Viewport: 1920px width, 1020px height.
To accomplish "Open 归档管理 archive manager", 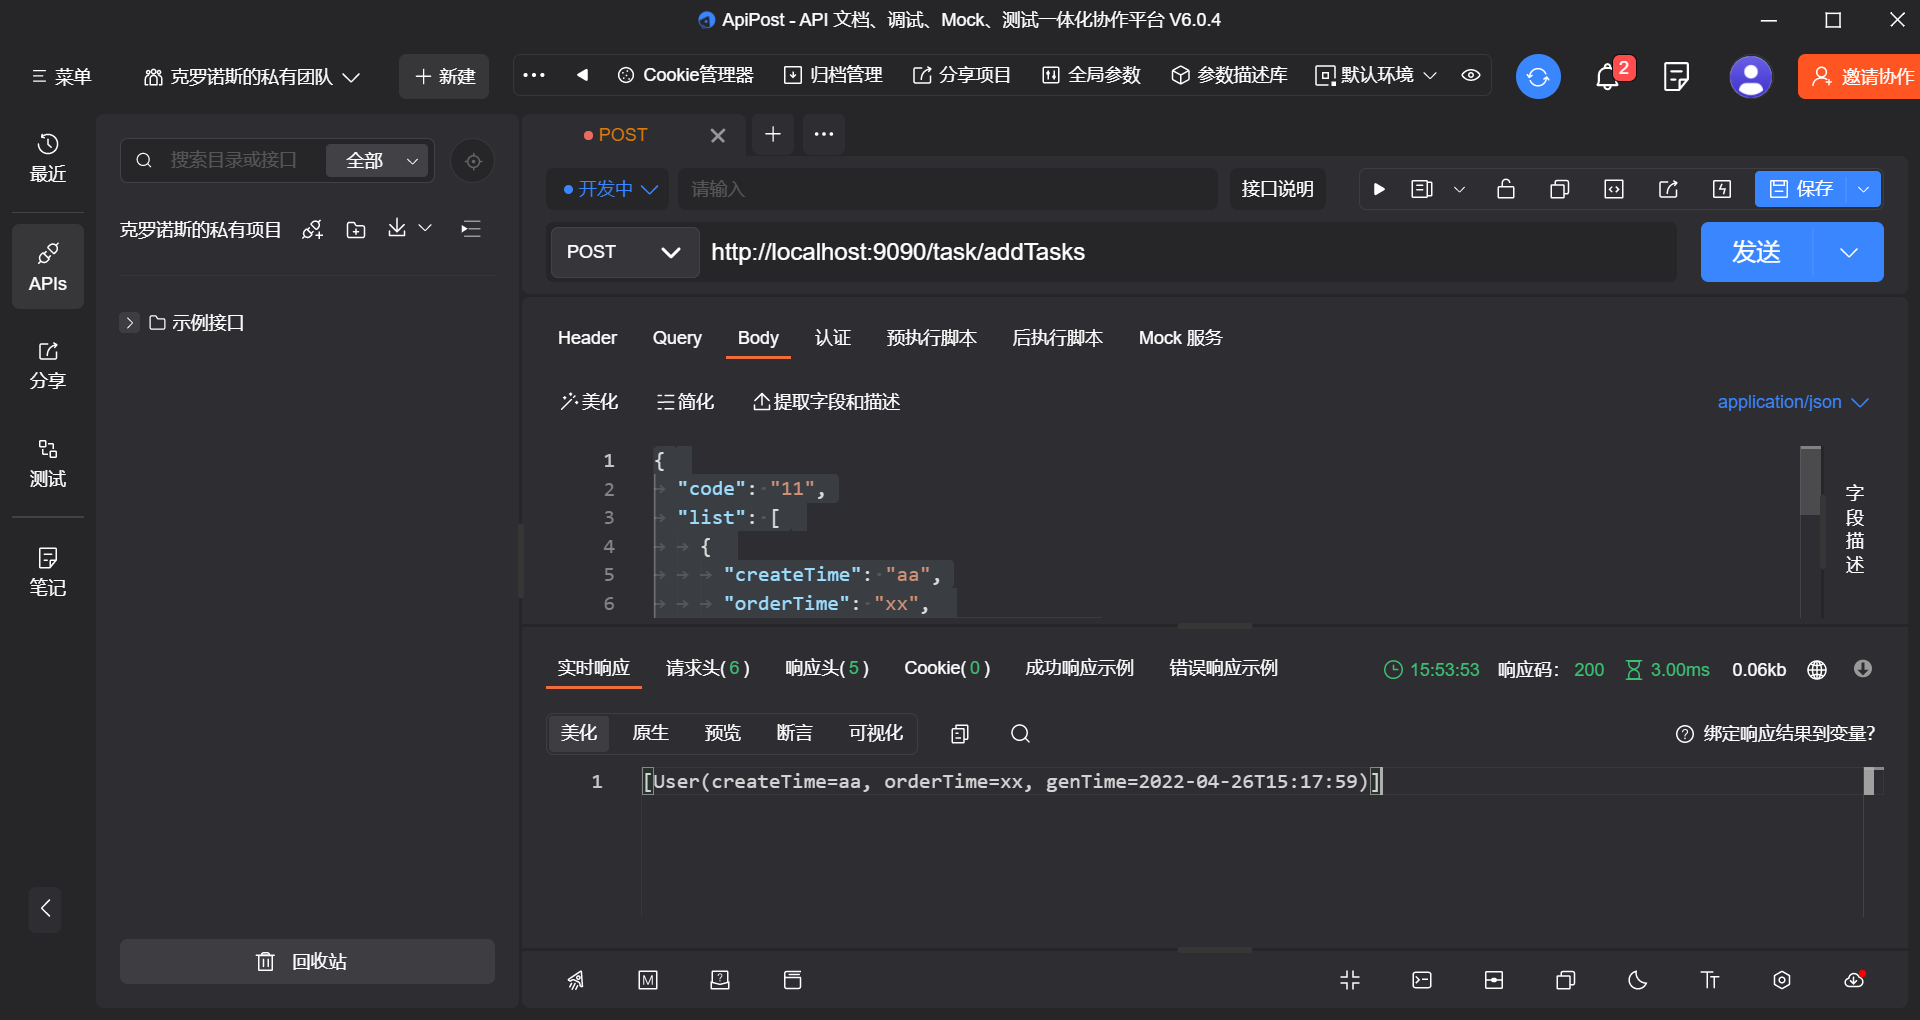I will click(833, 75).
